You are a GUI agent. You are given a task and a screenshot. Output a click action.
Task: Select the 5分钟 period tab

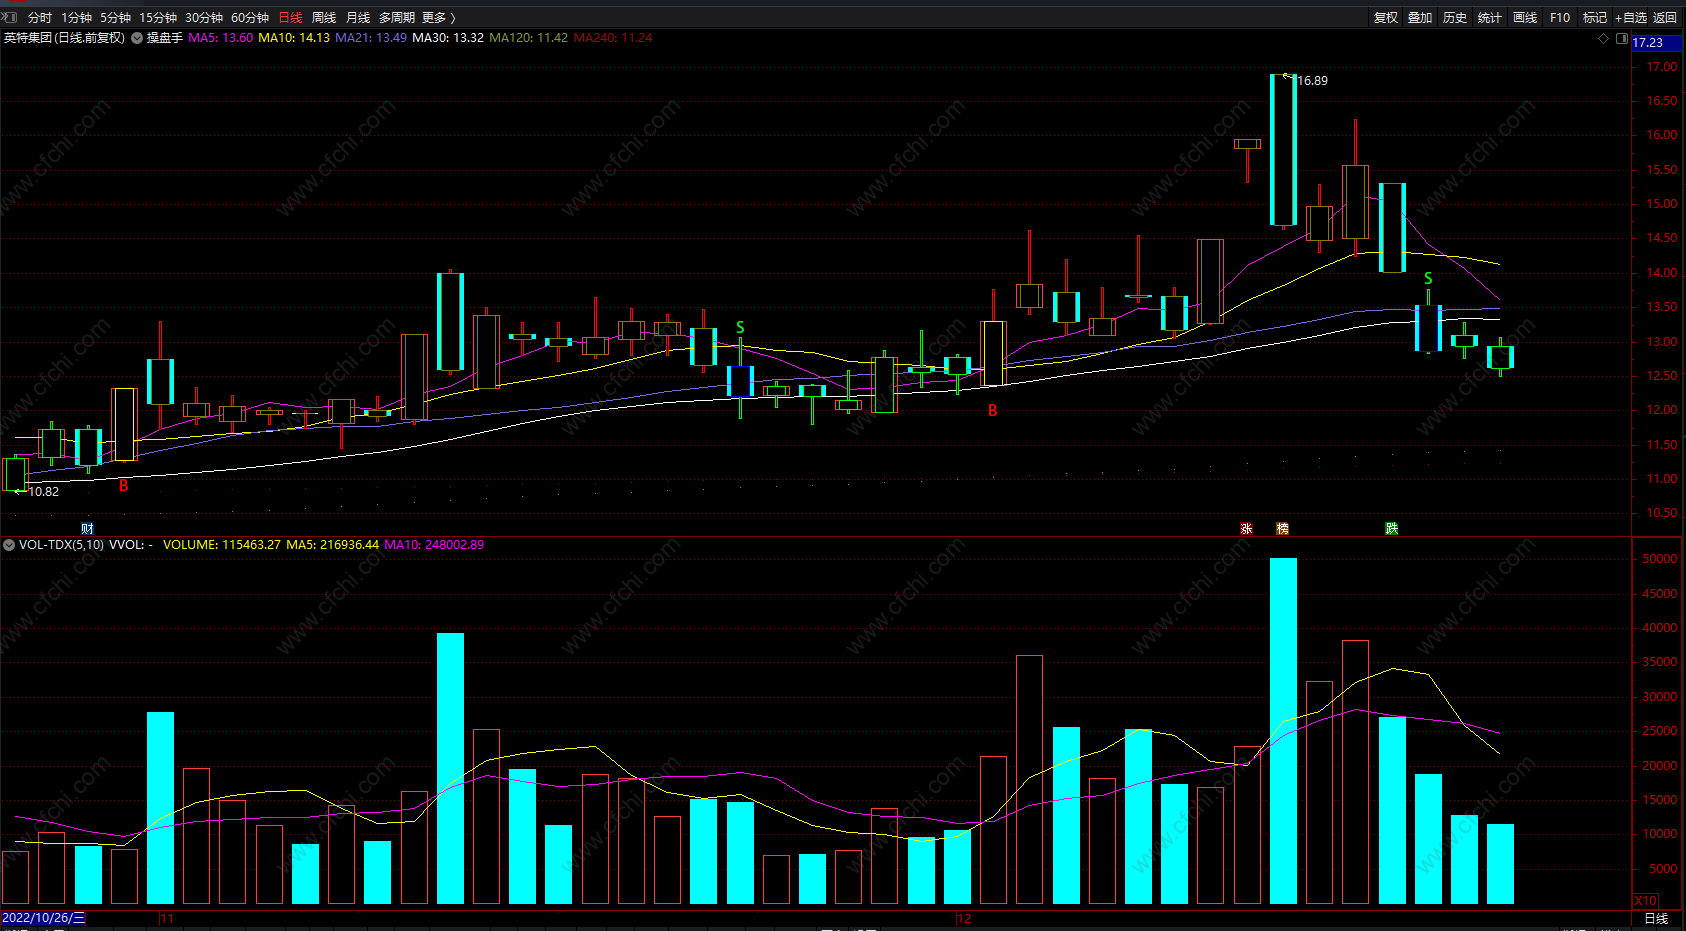pos(115,18)
